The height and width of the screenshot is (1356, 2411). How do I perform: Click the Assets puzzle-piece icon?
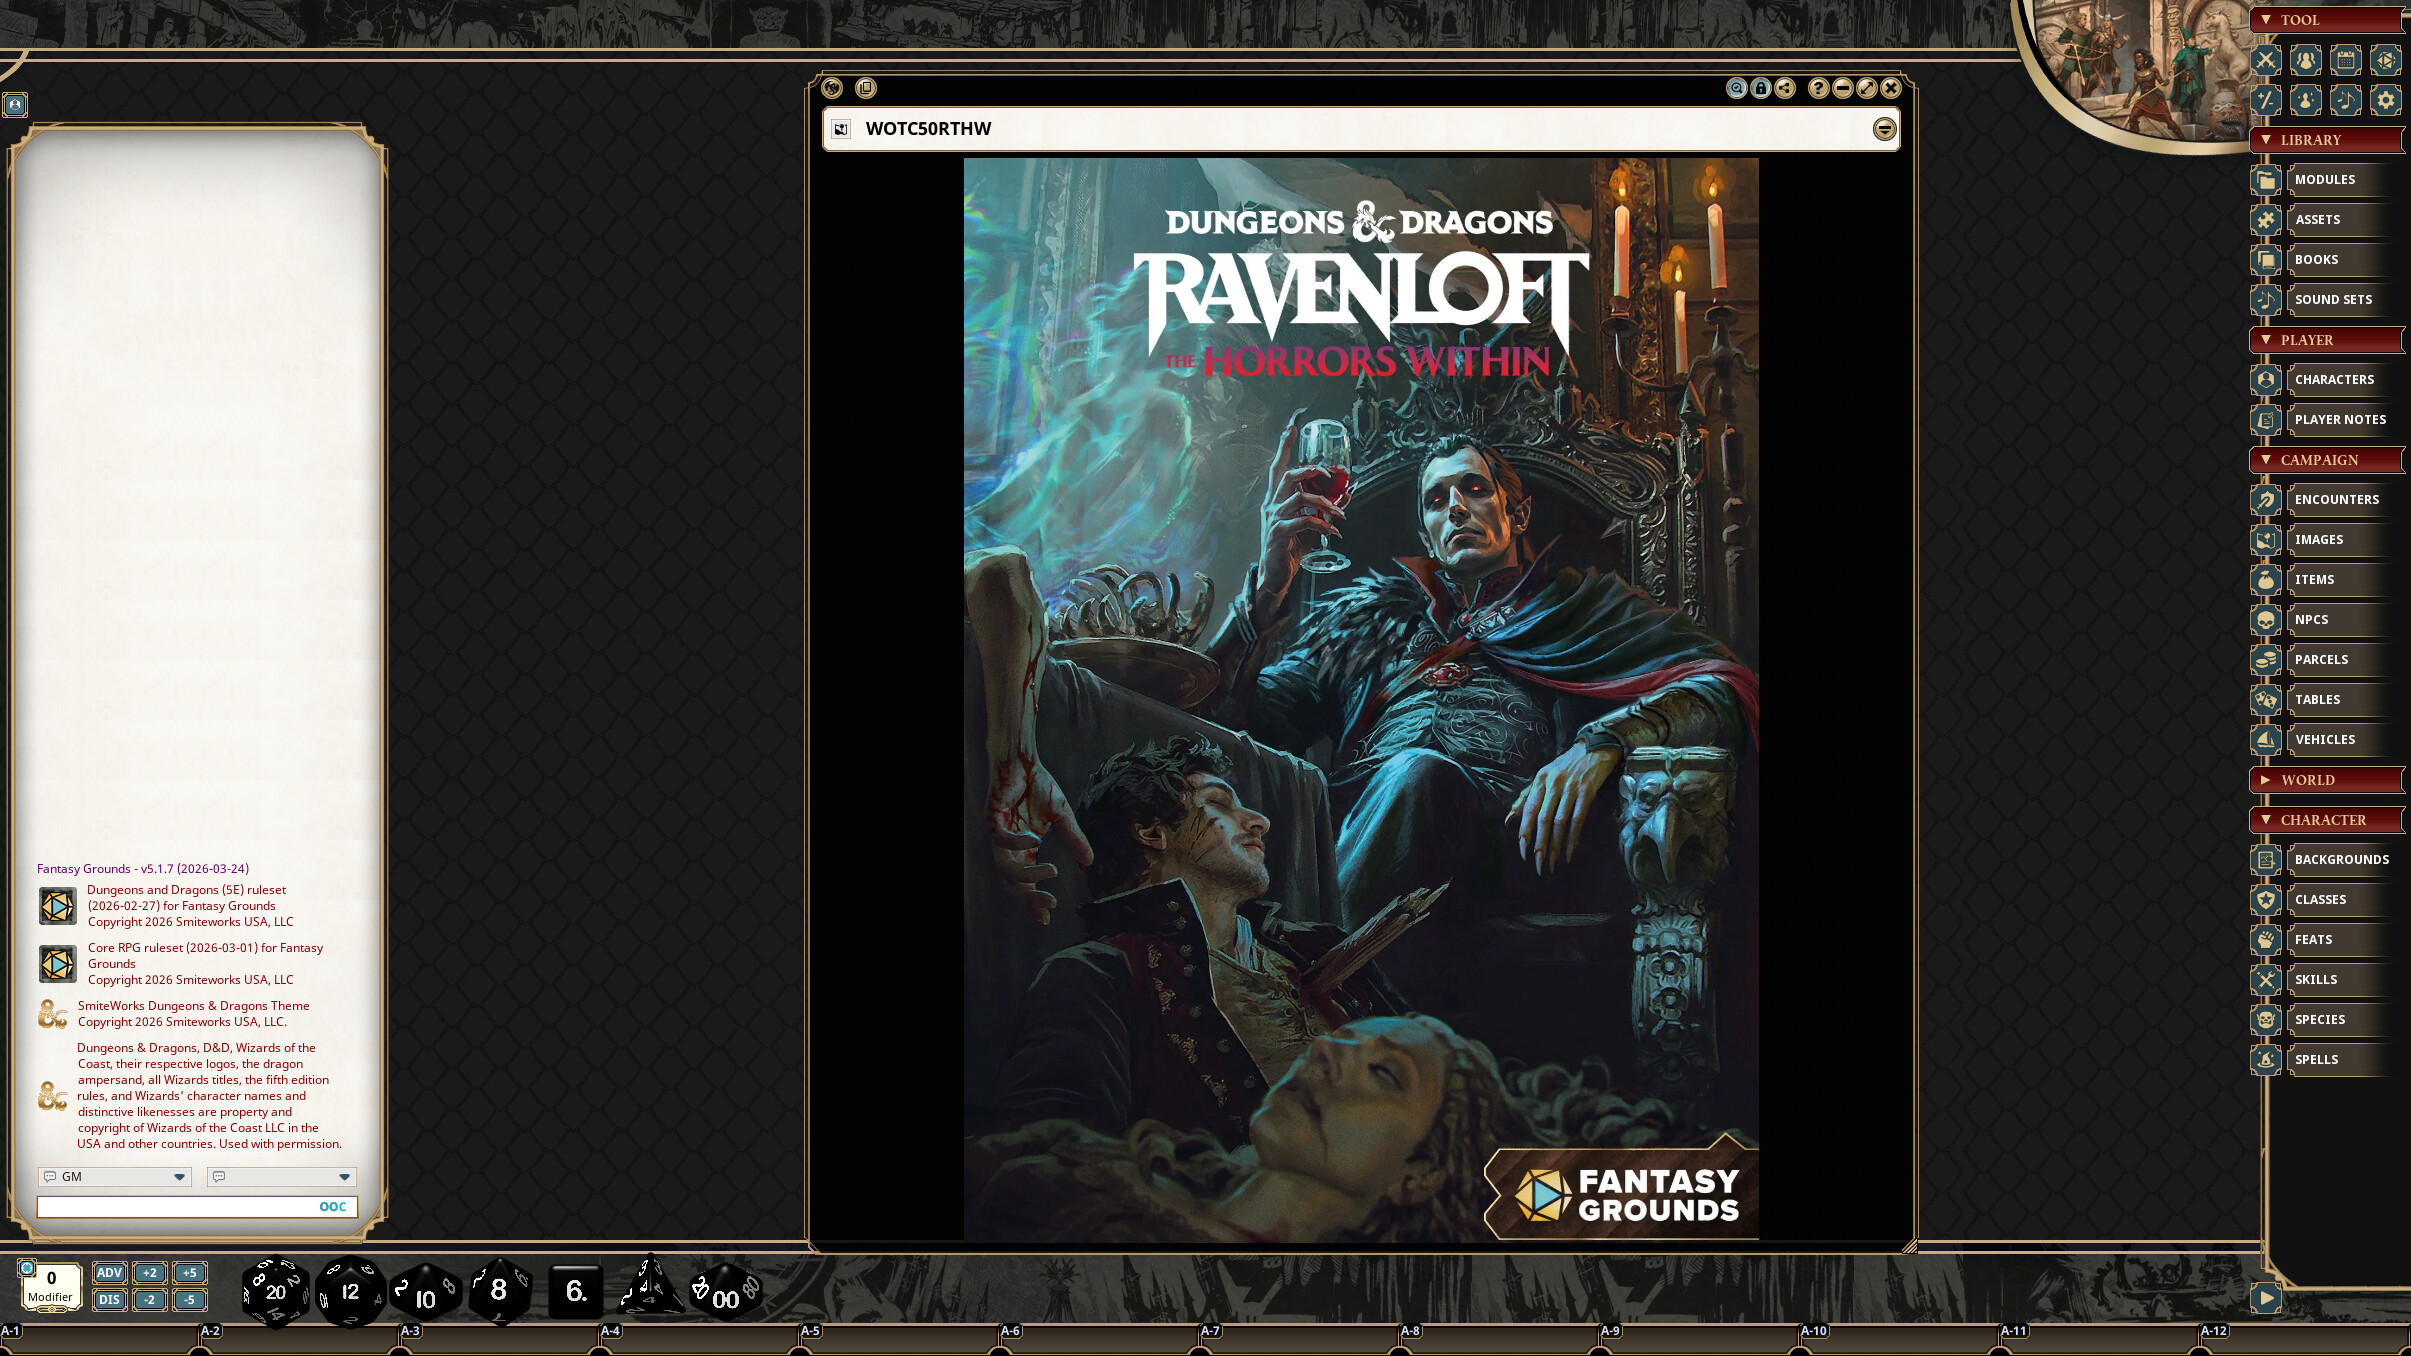point(2266,220)
